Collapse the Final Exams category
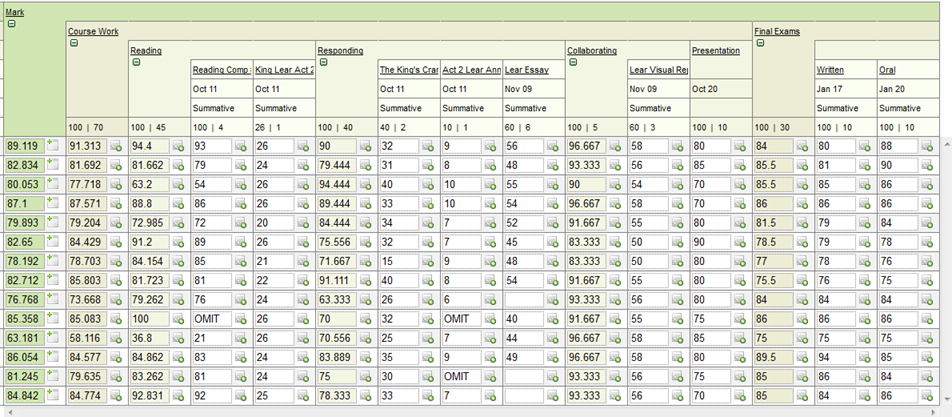The height and width of the screenshot is (417, 952). pos(760,43)
